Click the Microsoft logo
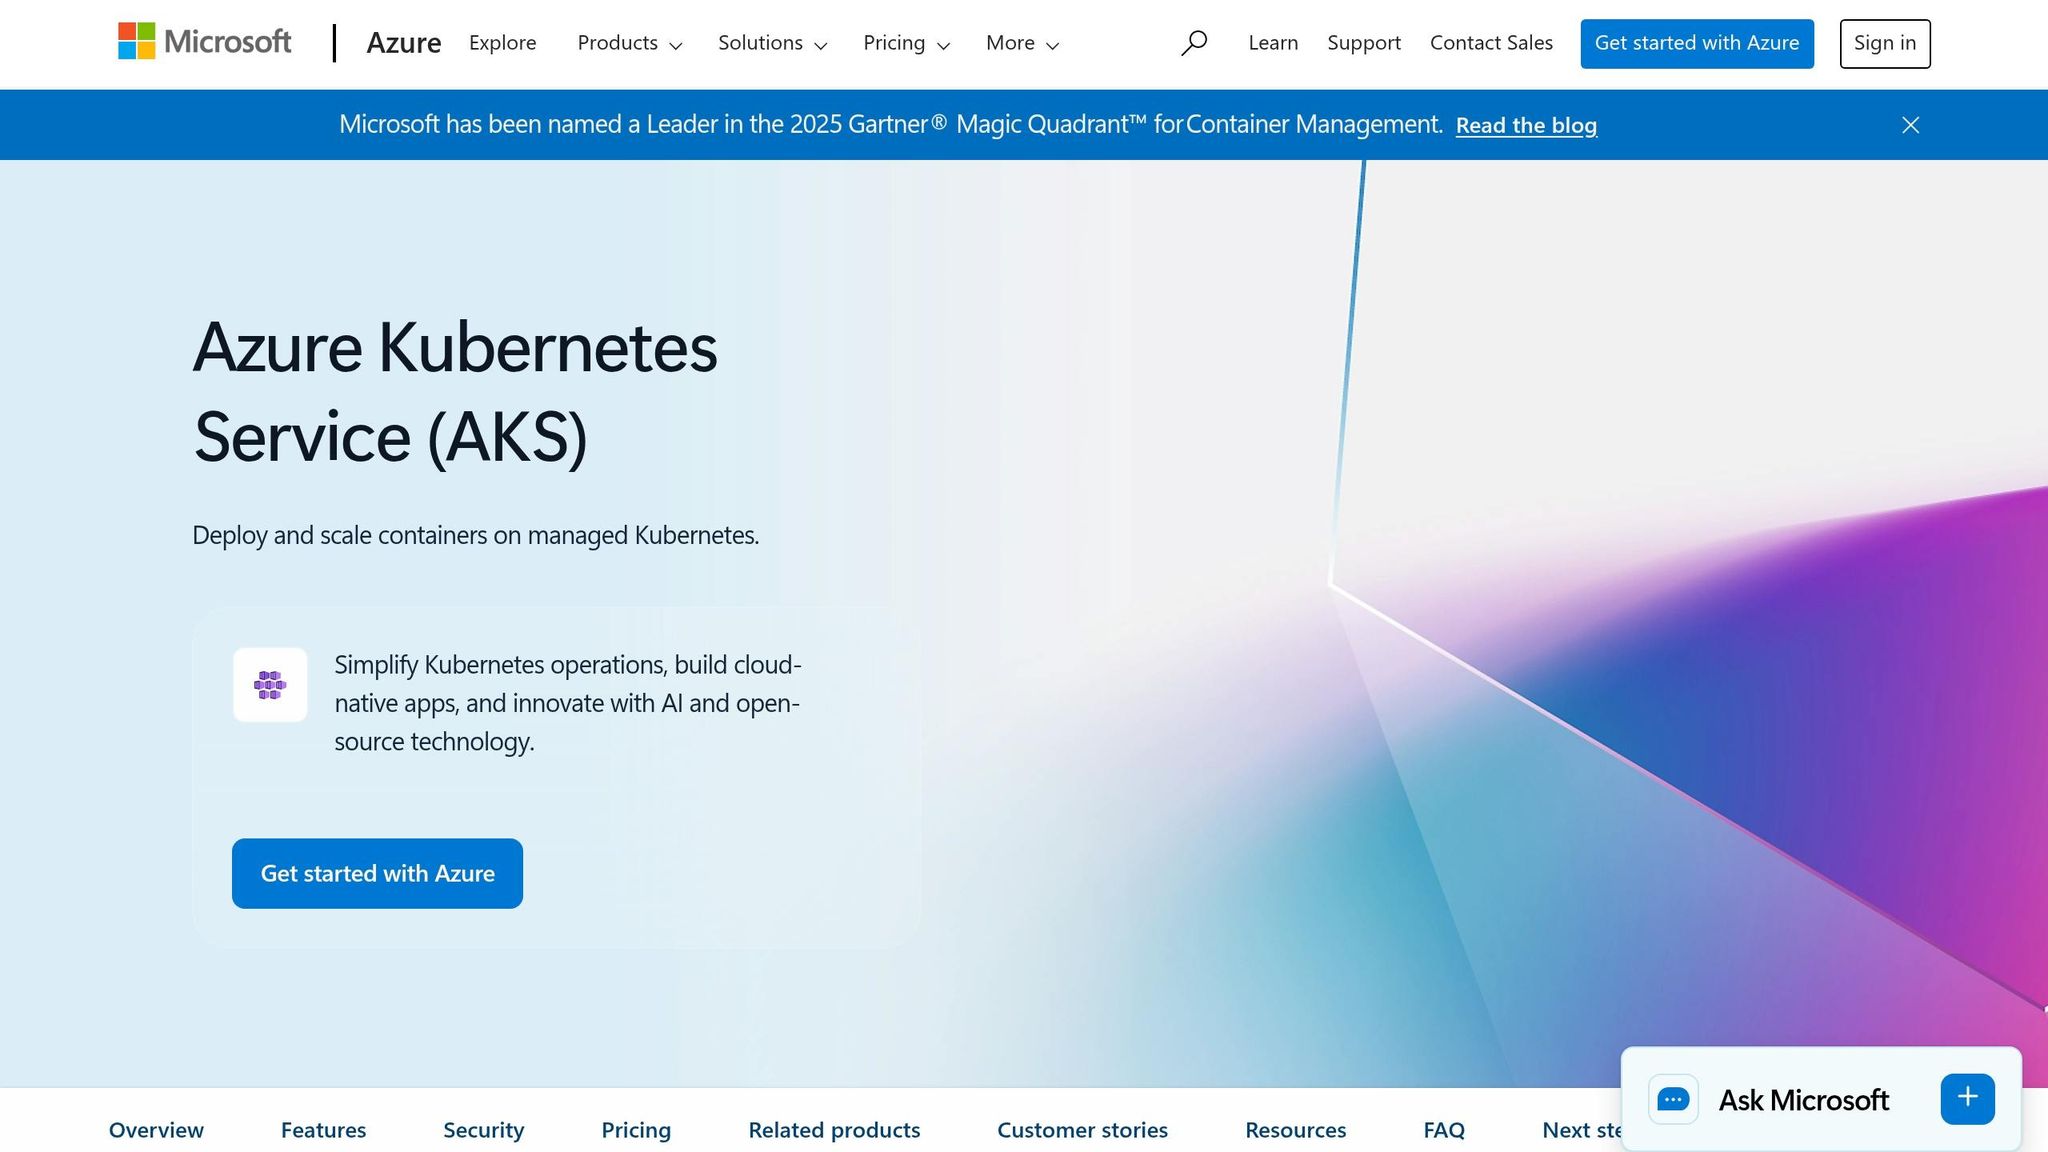2048x1152 pixels. [x=204, y=42]
